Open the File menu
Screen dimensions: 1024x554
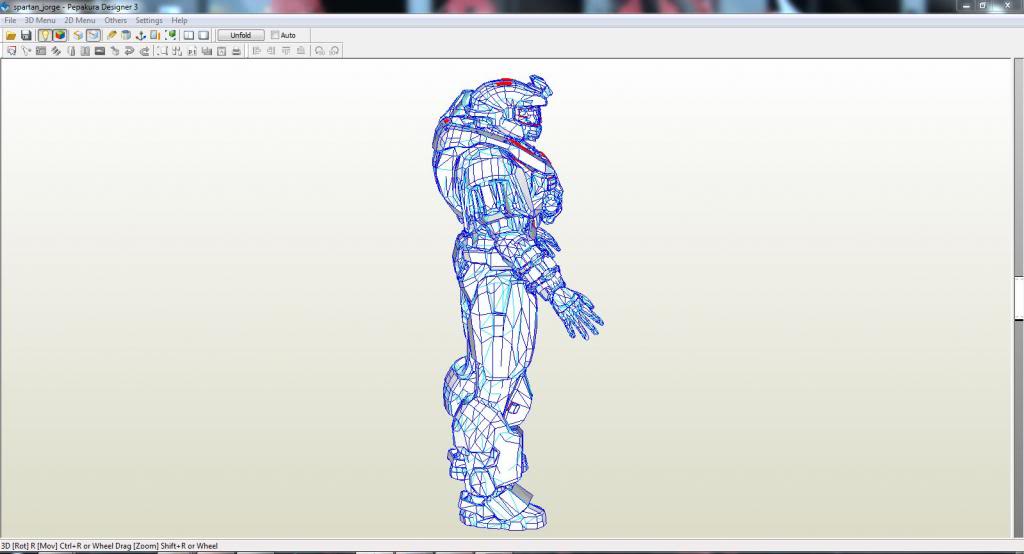point(10,20)
